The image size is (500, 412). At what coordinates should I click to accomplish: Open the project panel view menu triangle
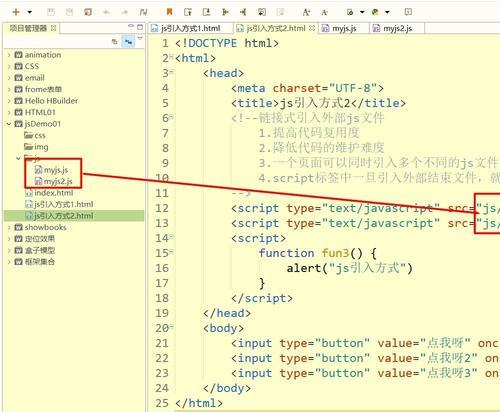coord(140,39)
